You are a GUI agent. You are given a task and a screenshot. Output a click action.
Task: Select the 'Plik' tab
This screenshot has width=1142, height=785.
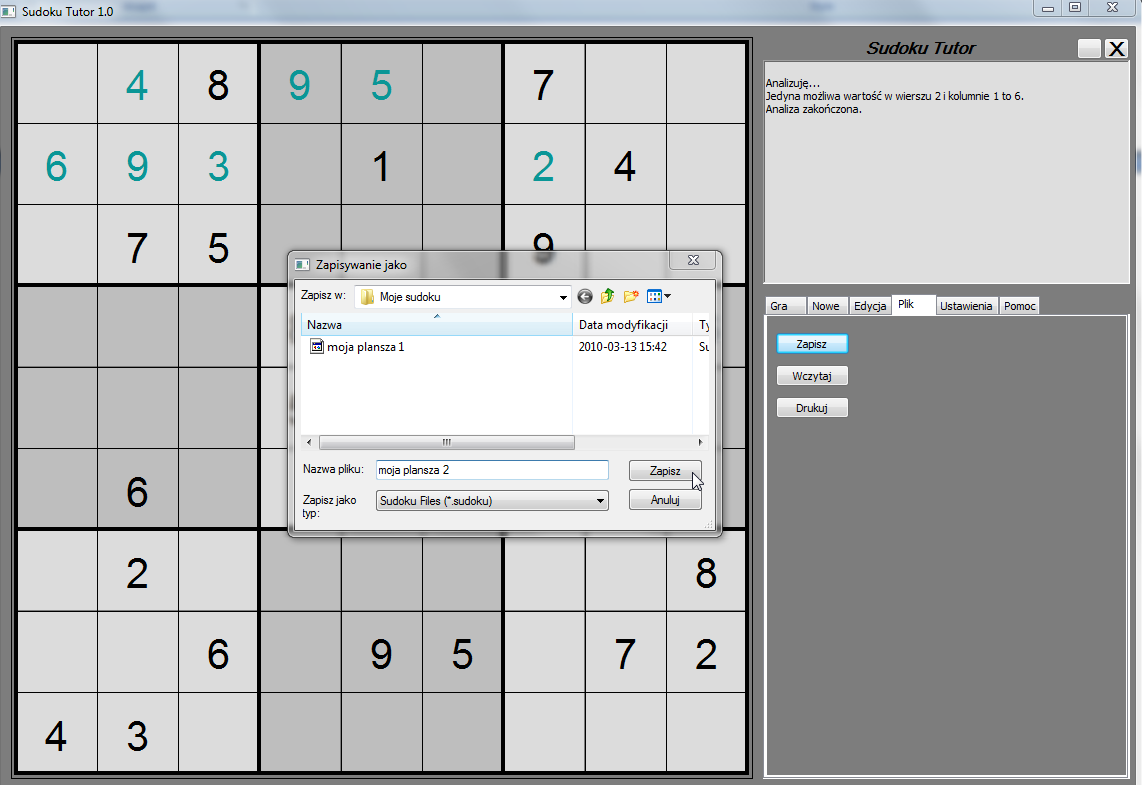[913, 304]
